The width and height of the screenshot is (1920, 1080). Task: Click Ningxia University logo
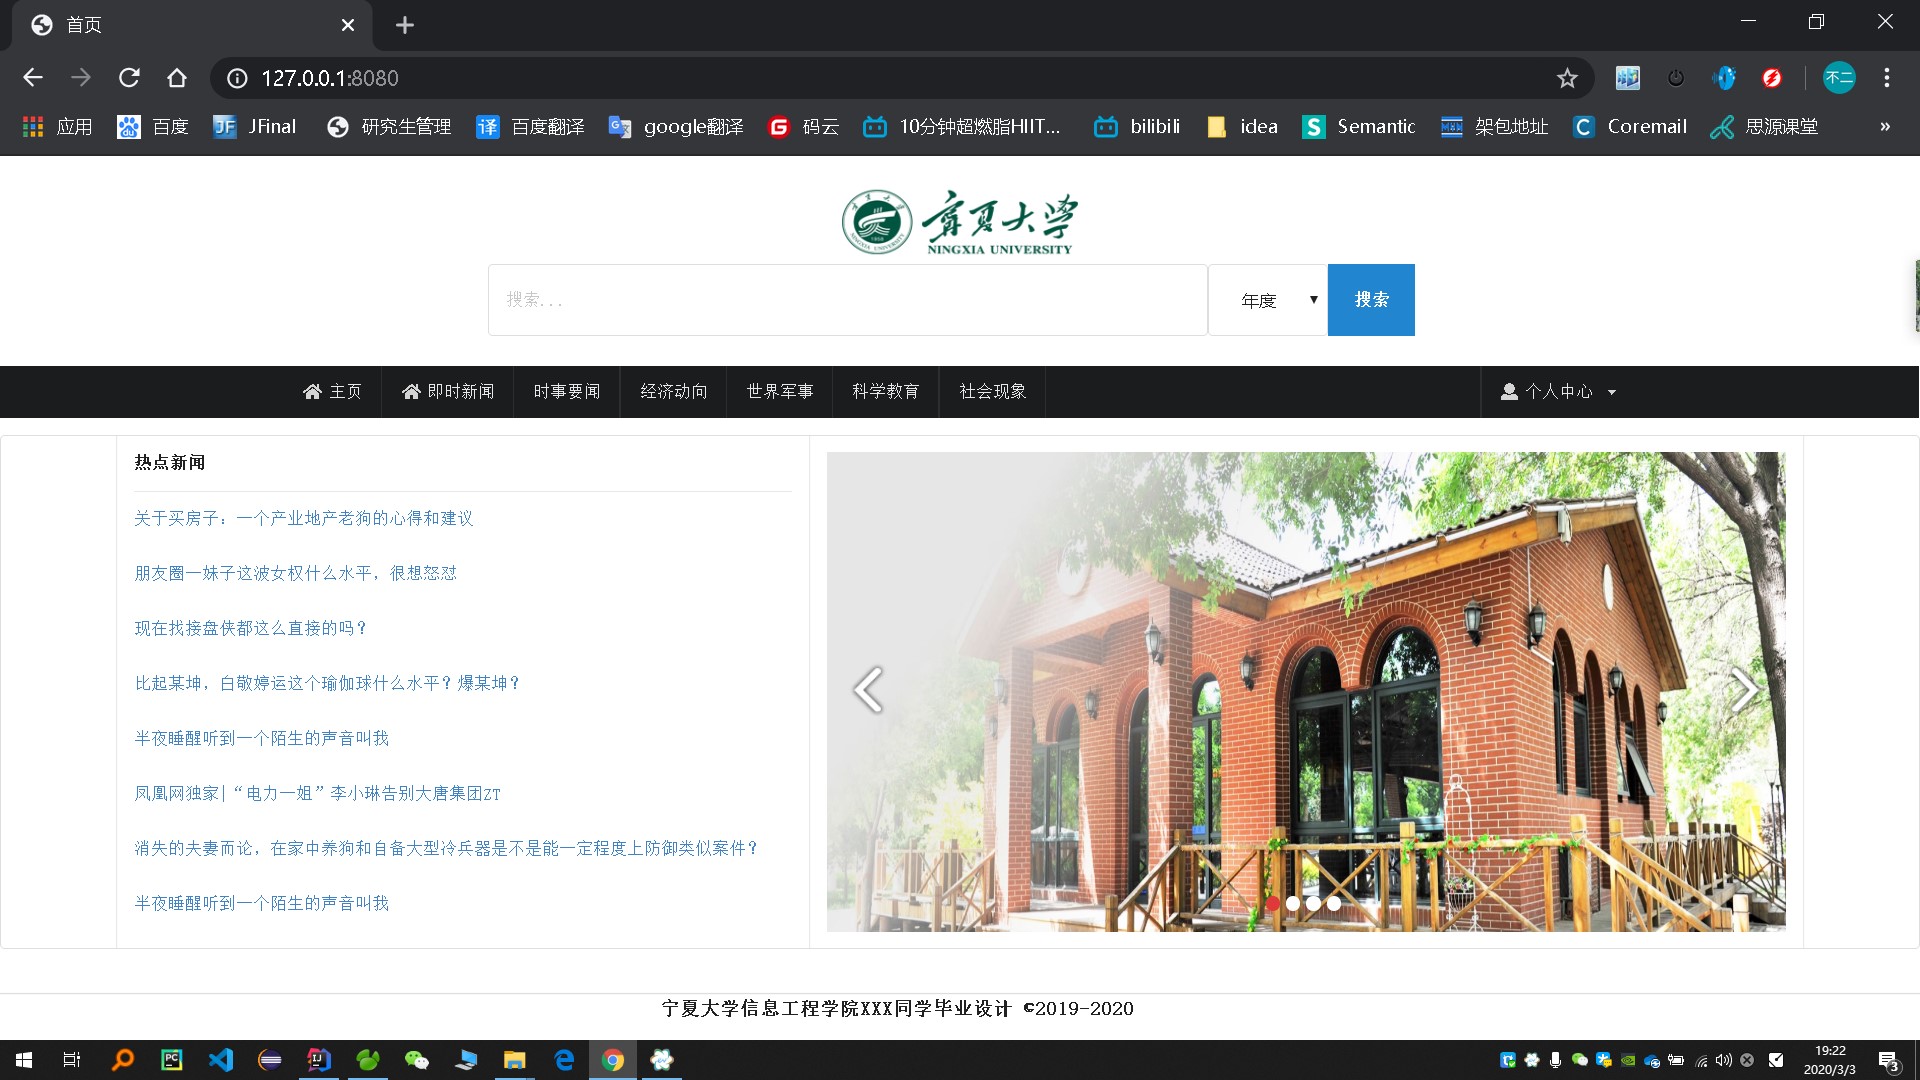pyautogui.click(x=959, y=222)
